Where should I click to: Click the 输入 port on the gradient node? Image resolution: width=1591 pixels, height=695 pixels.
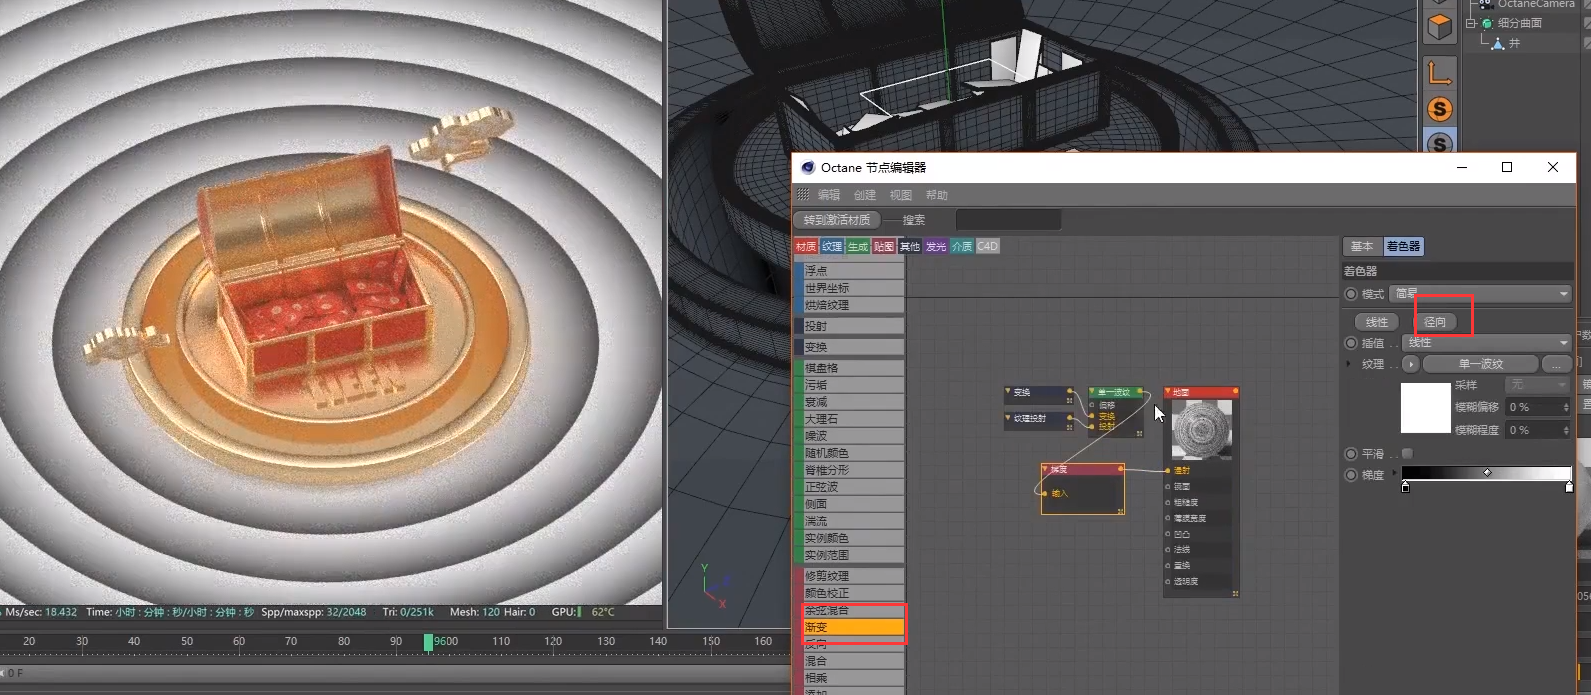point(1045,493)
